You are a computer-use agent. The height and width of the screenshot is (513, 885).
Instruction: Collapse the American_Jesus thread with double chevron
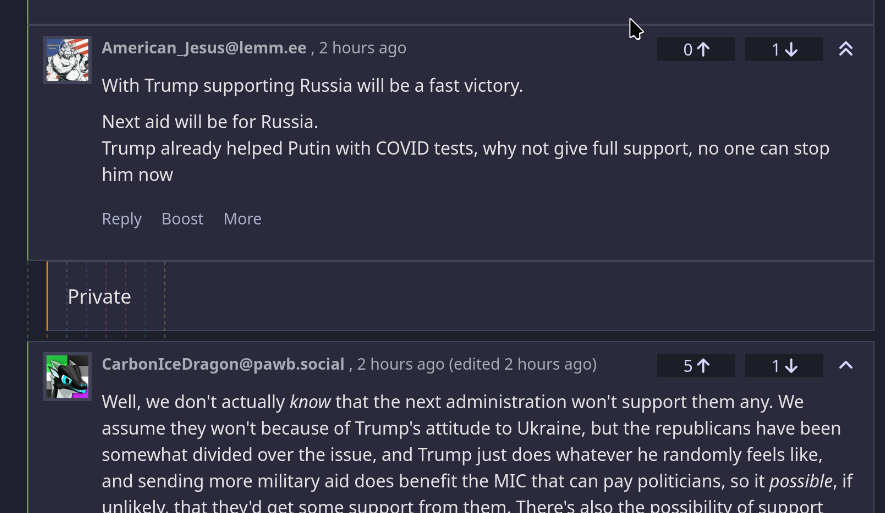[x=846, y=49]
